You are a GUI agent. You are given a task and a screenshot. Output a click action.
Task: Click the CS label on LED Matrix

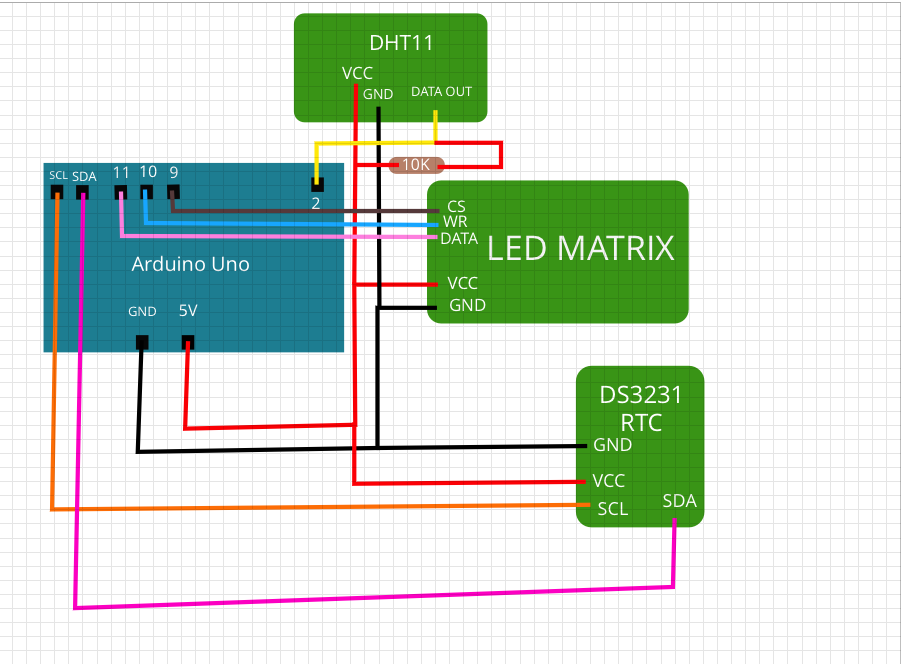(456, 207)
